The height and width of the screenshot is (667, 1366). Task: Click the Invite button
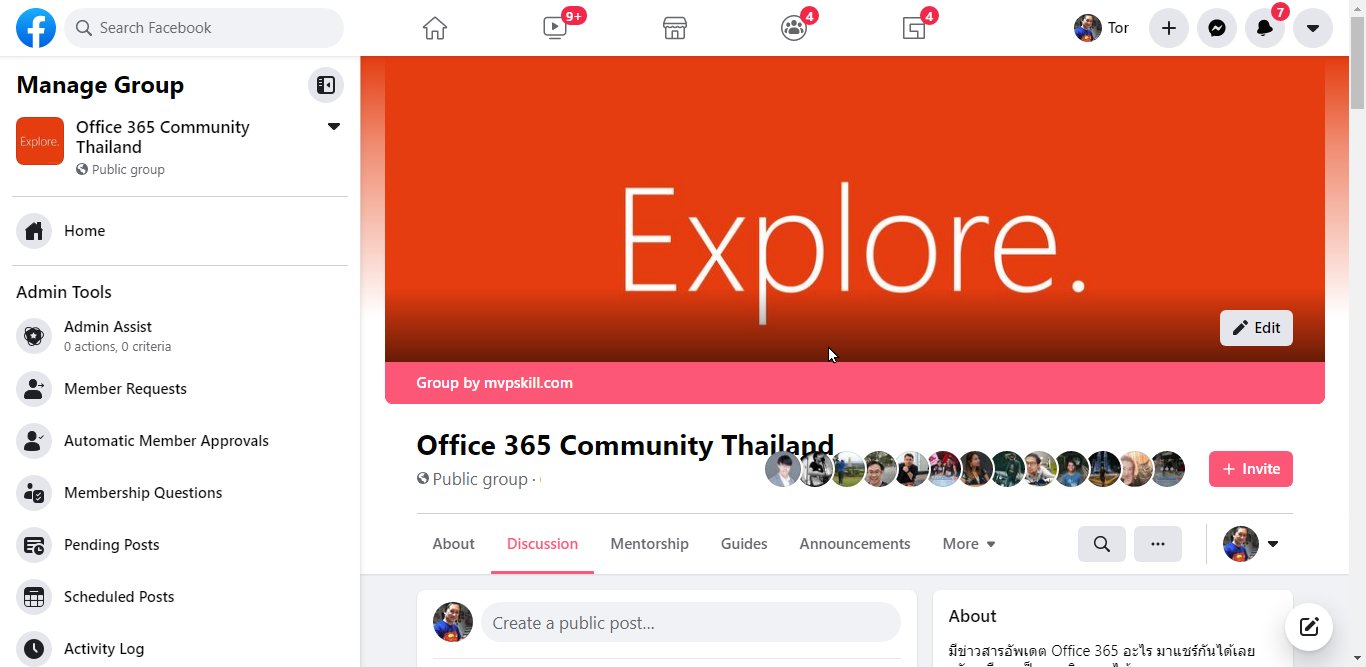click(x=1251, y=469)
